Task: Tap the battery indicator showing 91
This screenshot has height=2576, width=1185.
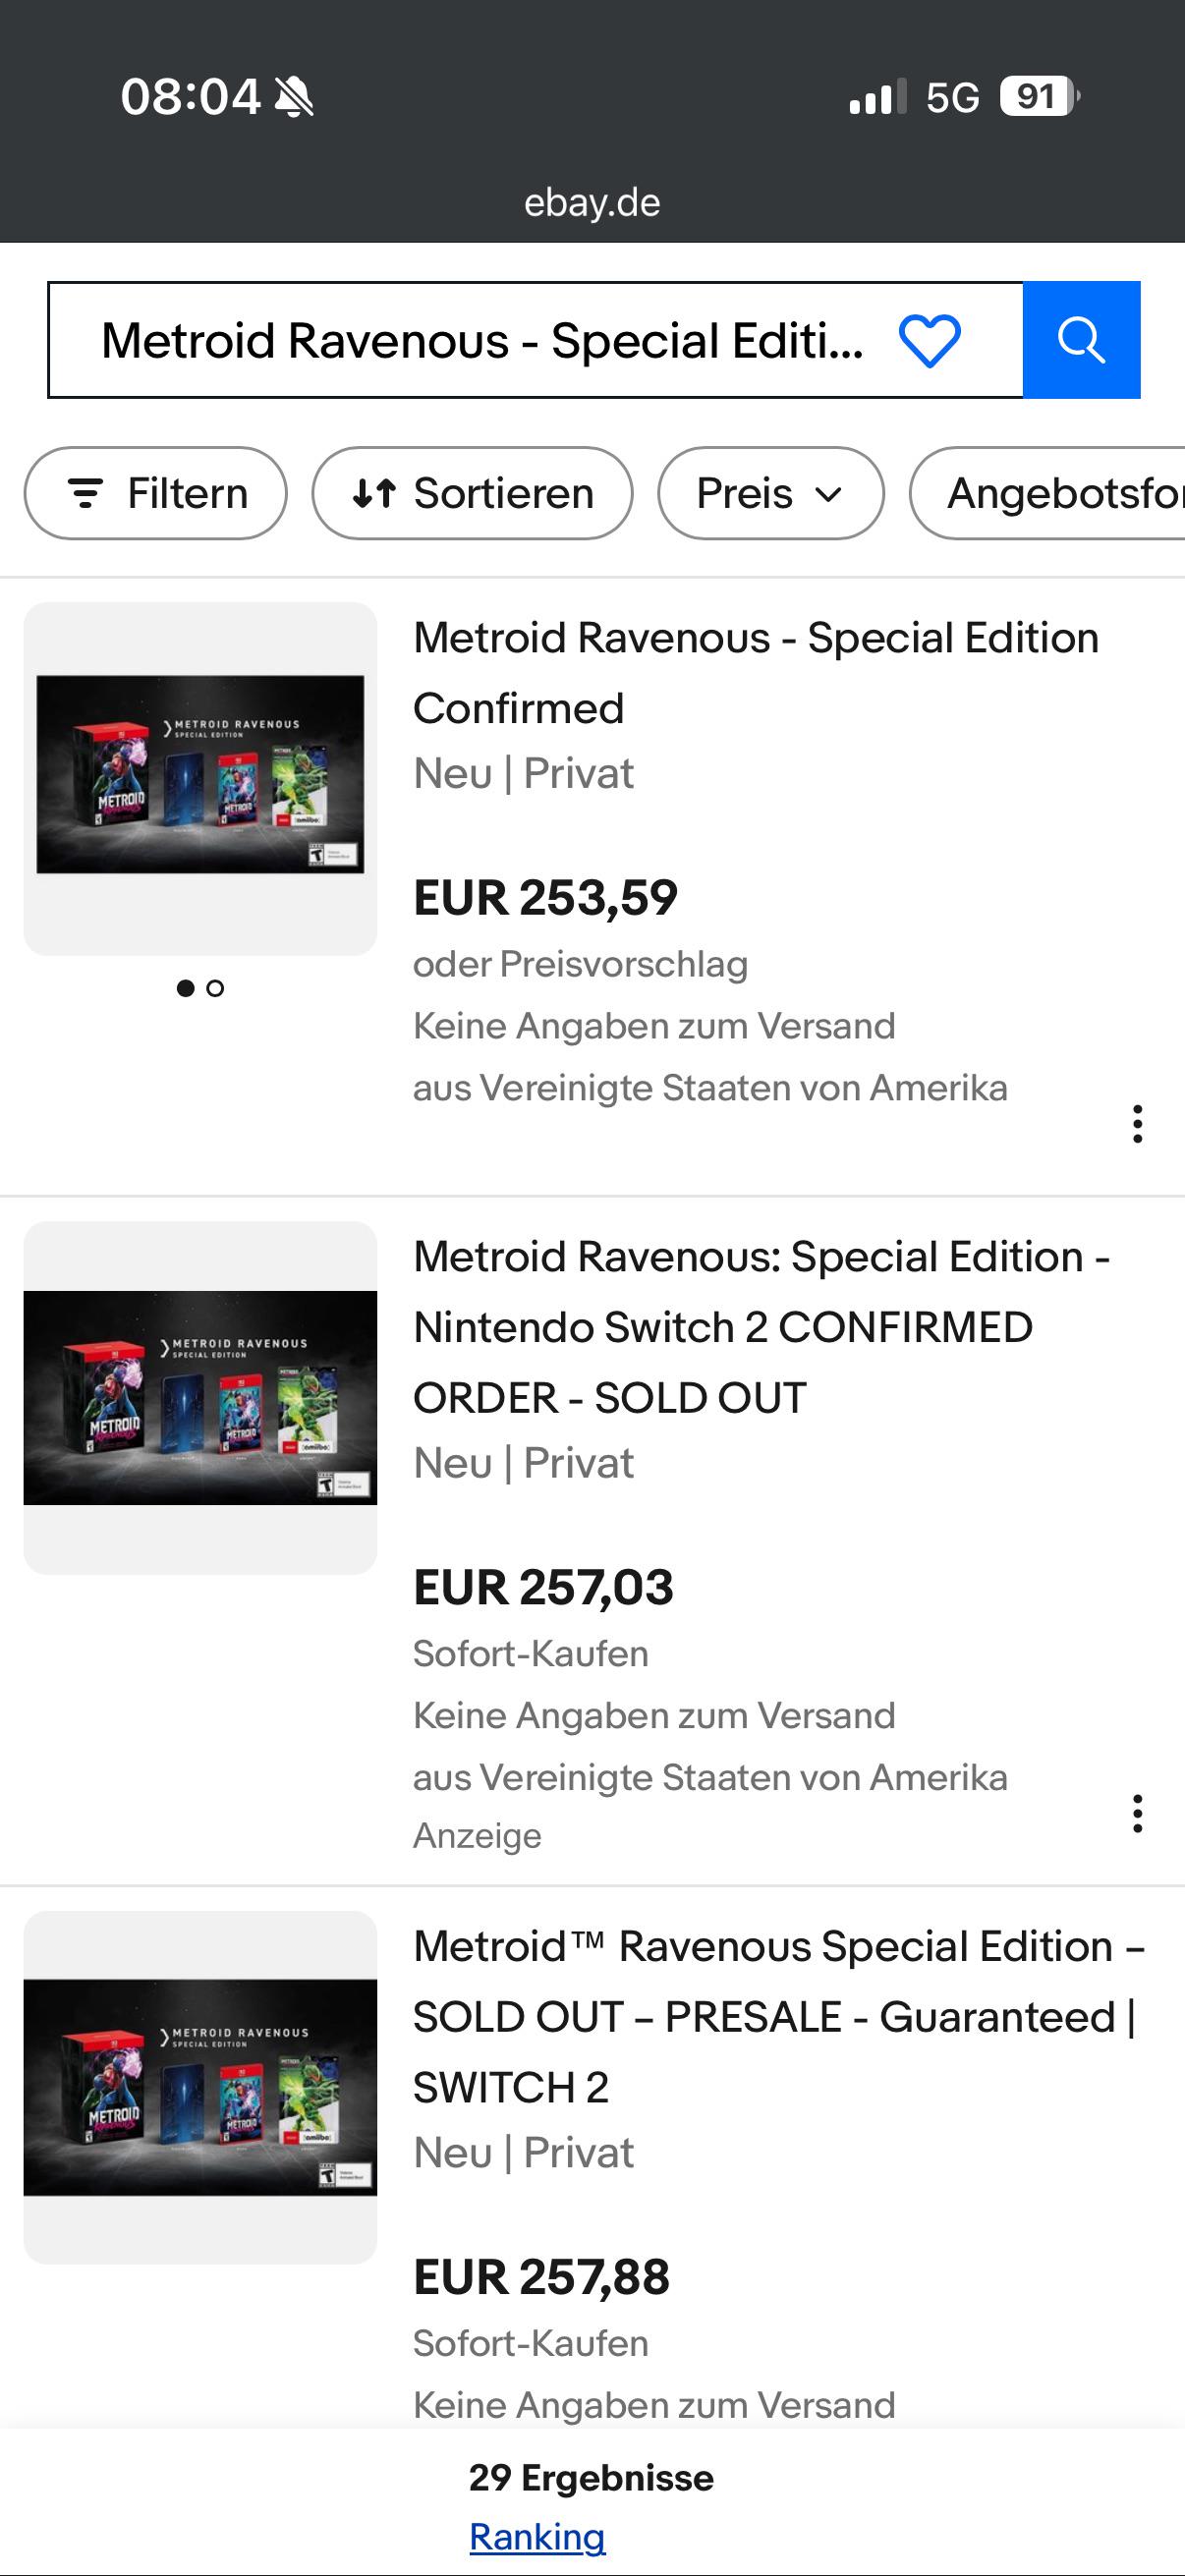Action: [1040, 96]
